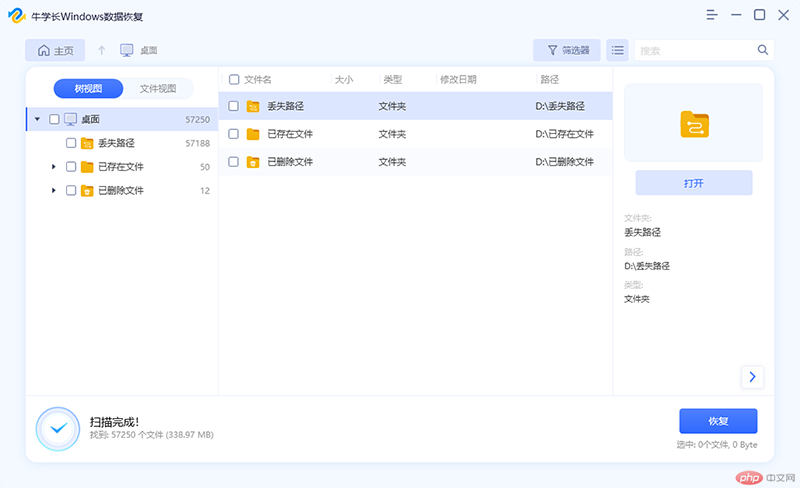Check the 已删除文件 checkbox in tree
The height and width of the screenshot is (488, 800).
71,191
